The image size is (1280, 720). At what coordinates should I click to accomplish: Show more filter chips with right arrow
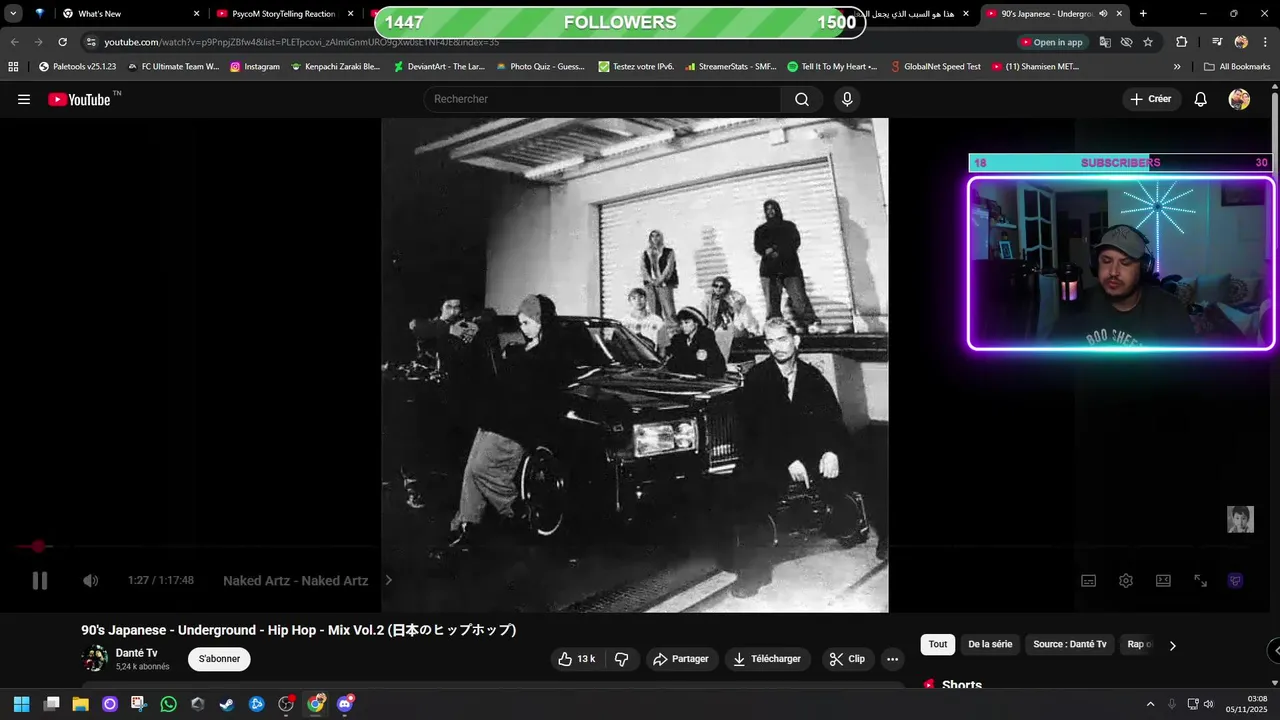1172,645
